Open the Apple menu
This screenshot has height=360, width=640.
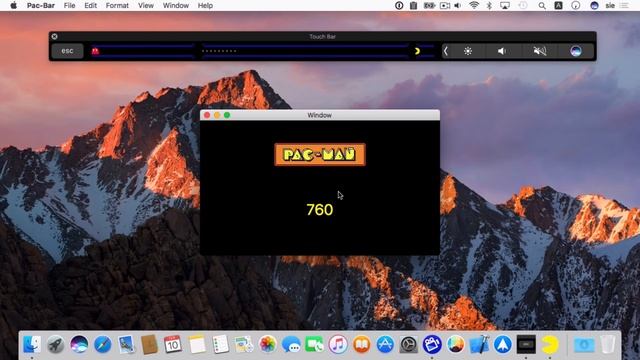[x=13, y=5]
